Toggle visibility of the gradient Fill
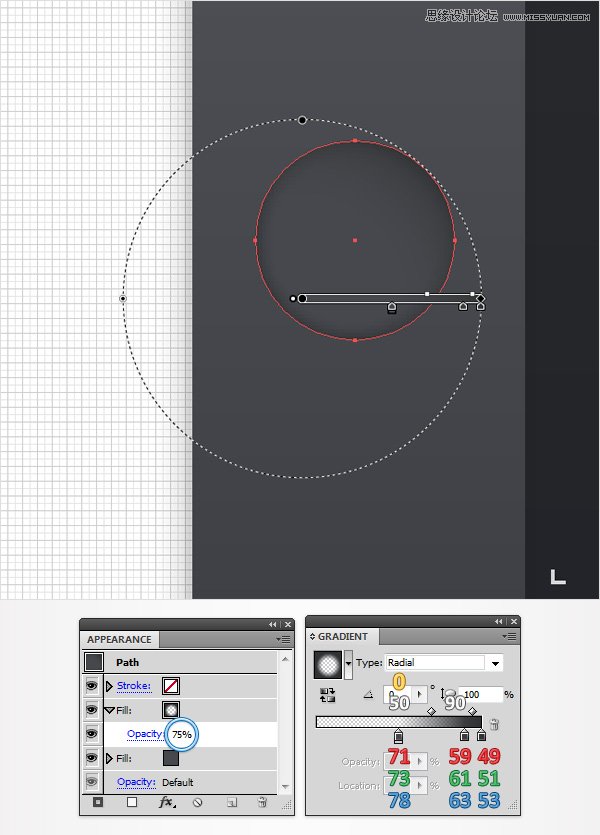 (x=92, y=710)
